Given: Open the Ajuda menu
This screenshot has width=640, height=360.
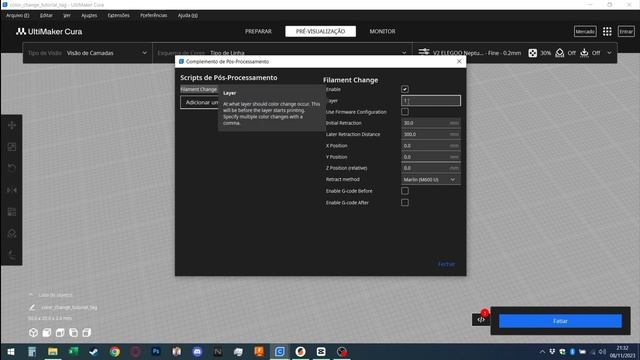Looking at the screenshot, I should click(x=188, y=16).
